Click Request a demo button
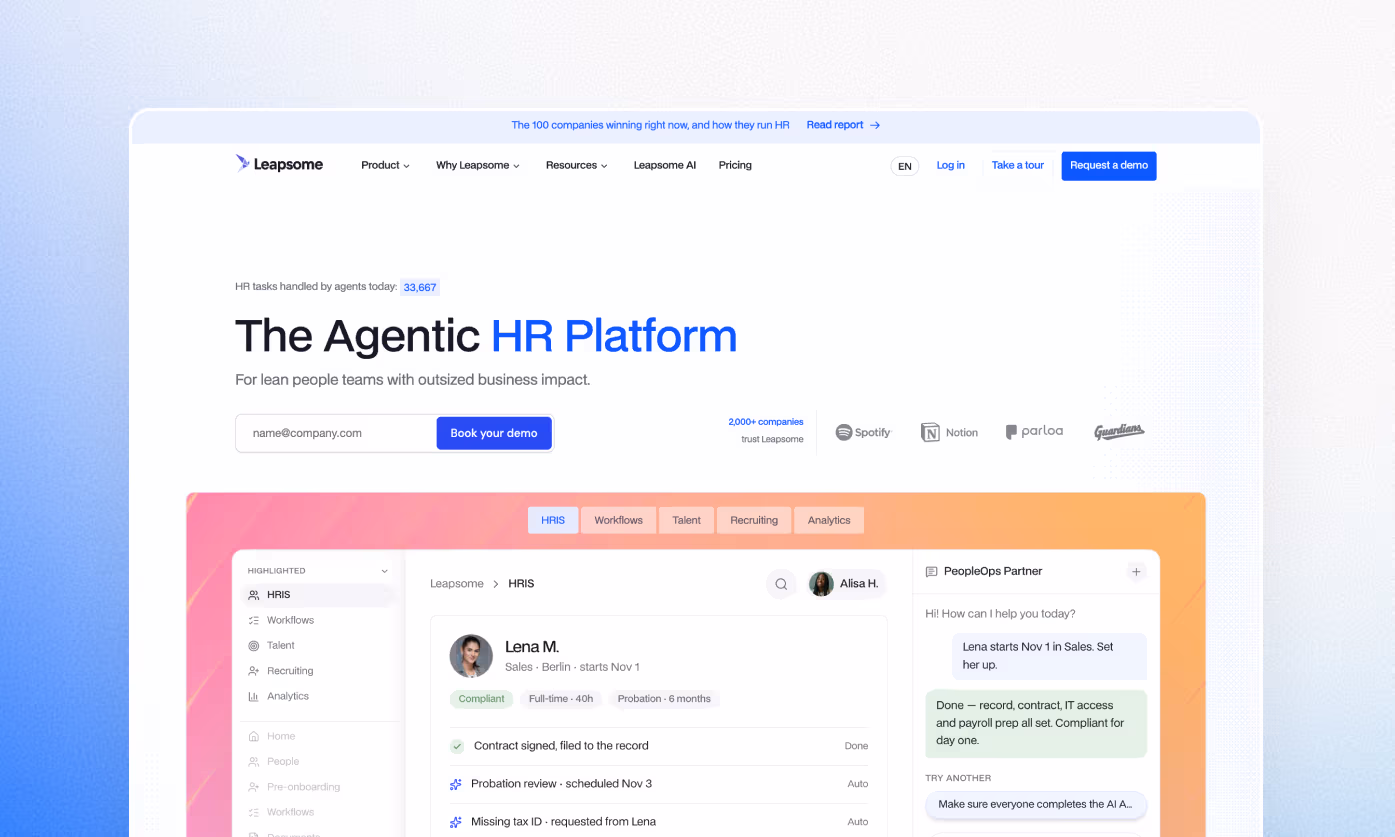The width and height of the screenshot is (1395, 837). pos(1109,166)
